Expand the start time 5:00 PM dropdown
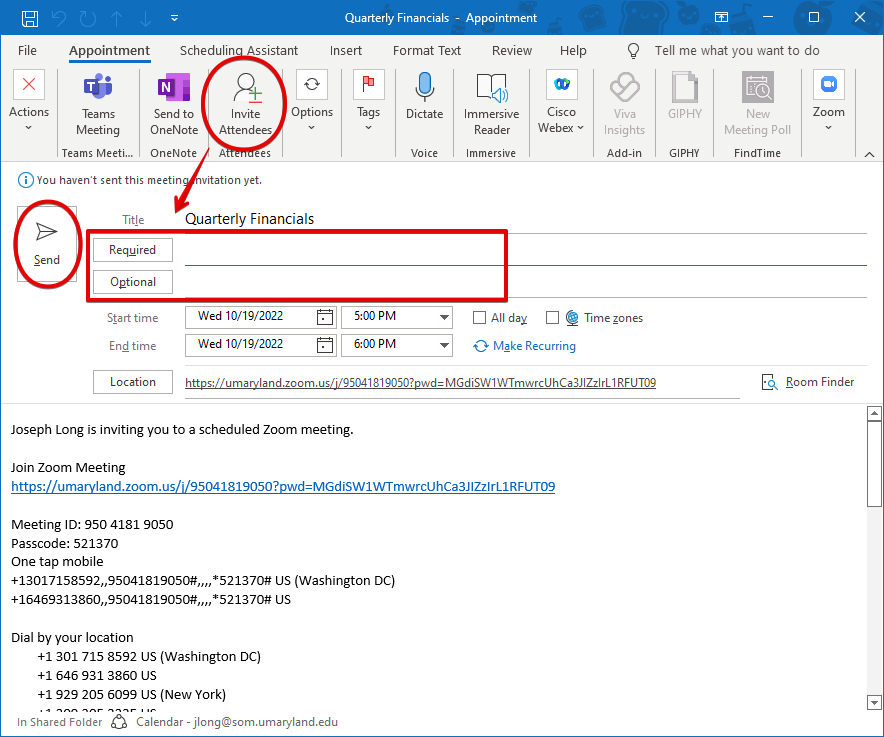Viewport: 884px width, 737px height. coord(444,317)
